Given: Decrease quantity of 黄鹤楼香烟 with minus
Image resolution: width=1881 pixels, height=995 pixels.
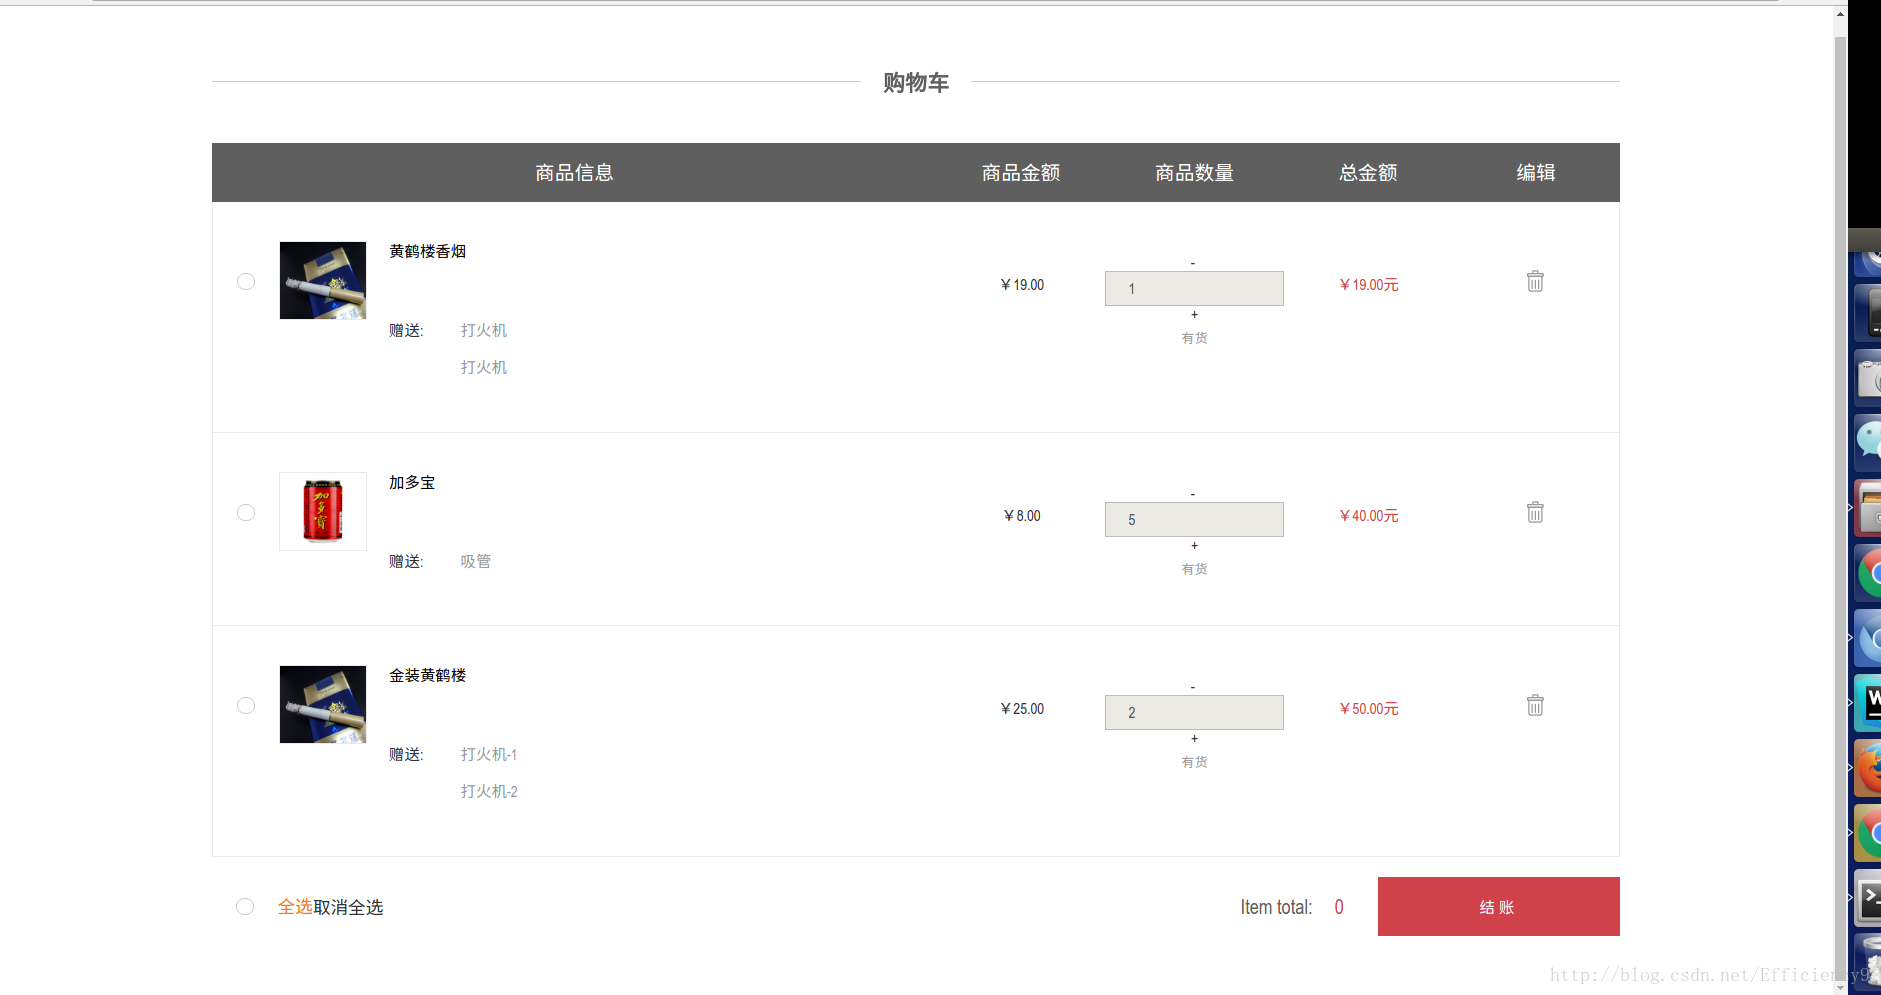Looking at the screenshot, I should coord(1193,263).
